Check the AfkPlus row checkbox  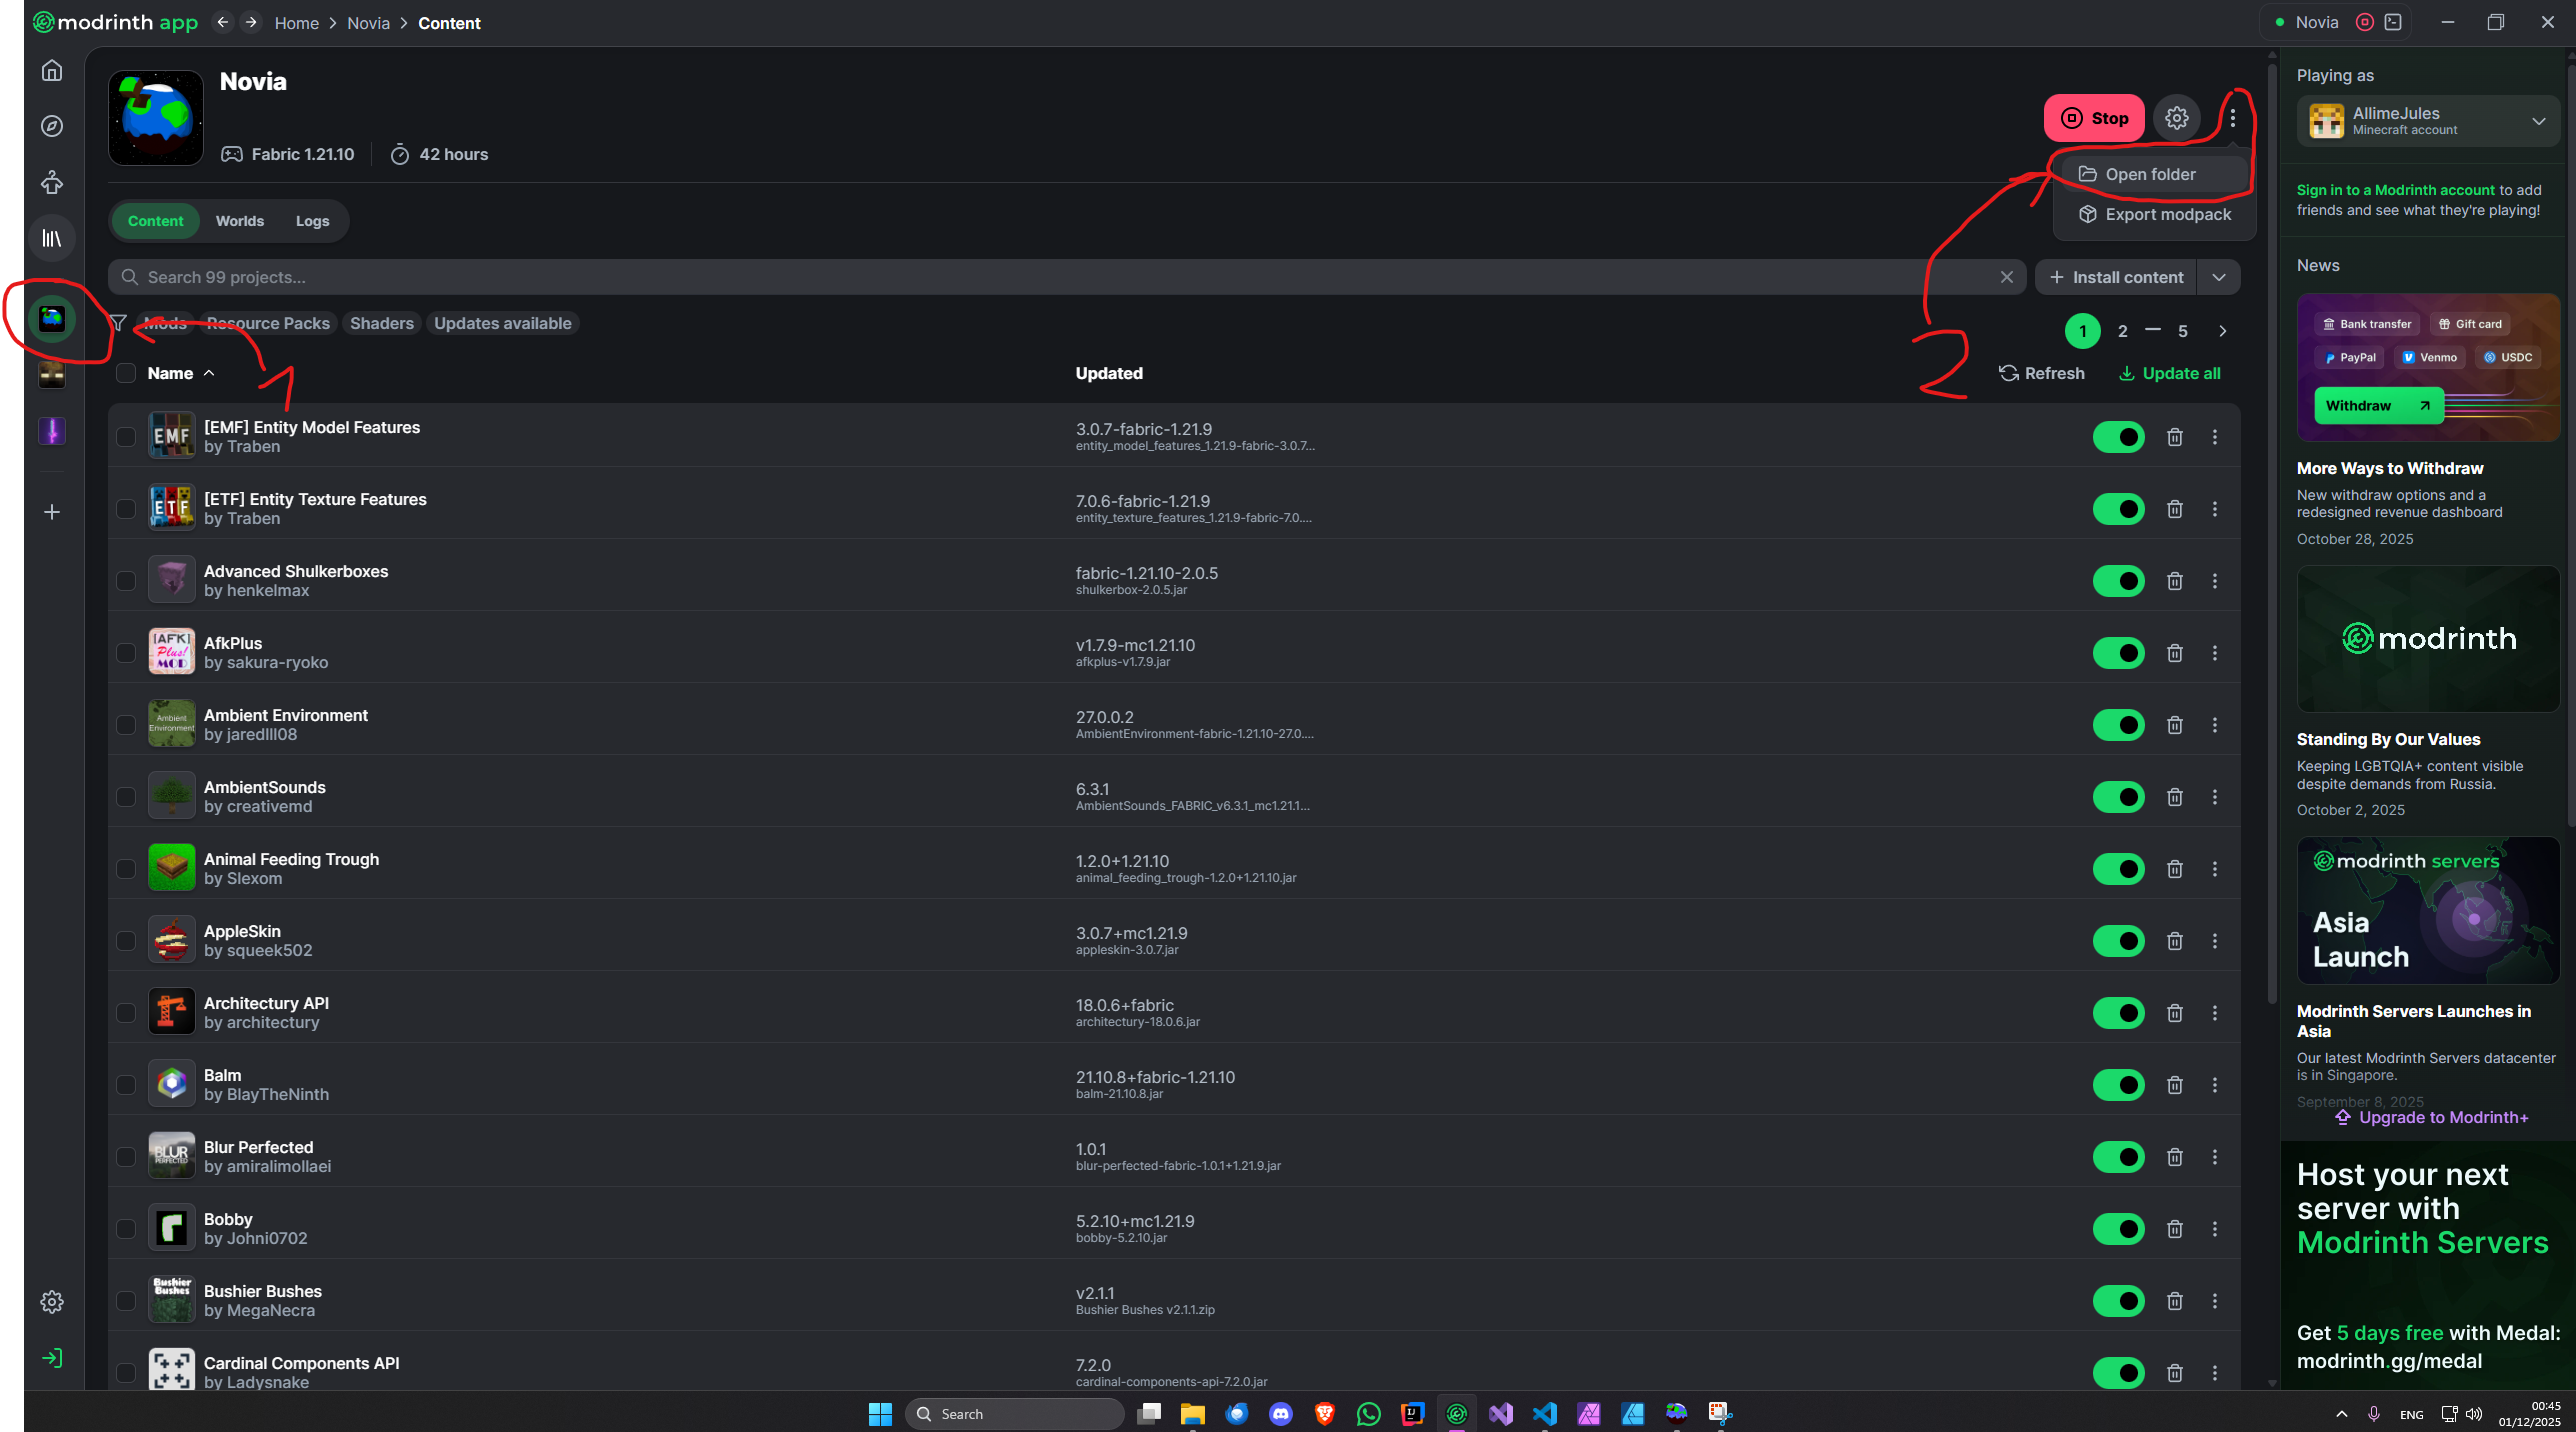(126, 653)
